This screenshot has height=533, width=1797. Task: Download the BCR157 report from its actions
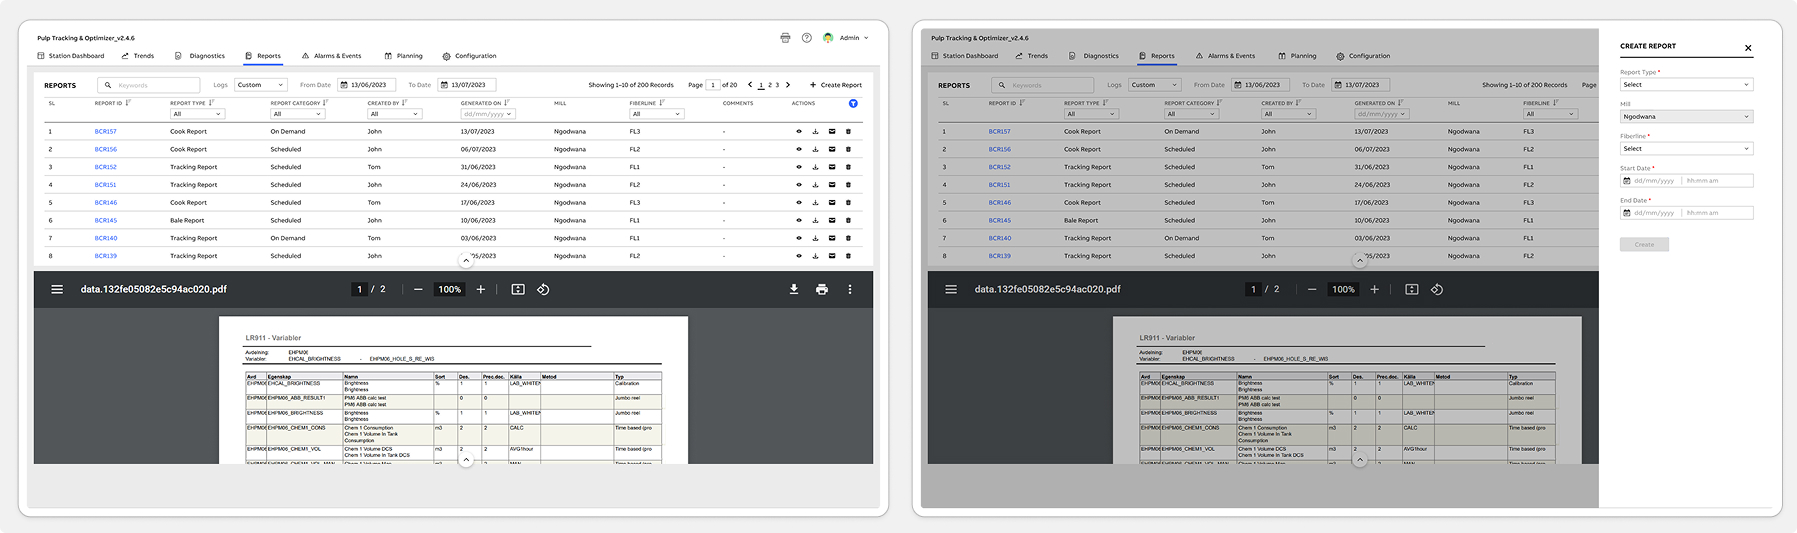[x=815, y=132]
